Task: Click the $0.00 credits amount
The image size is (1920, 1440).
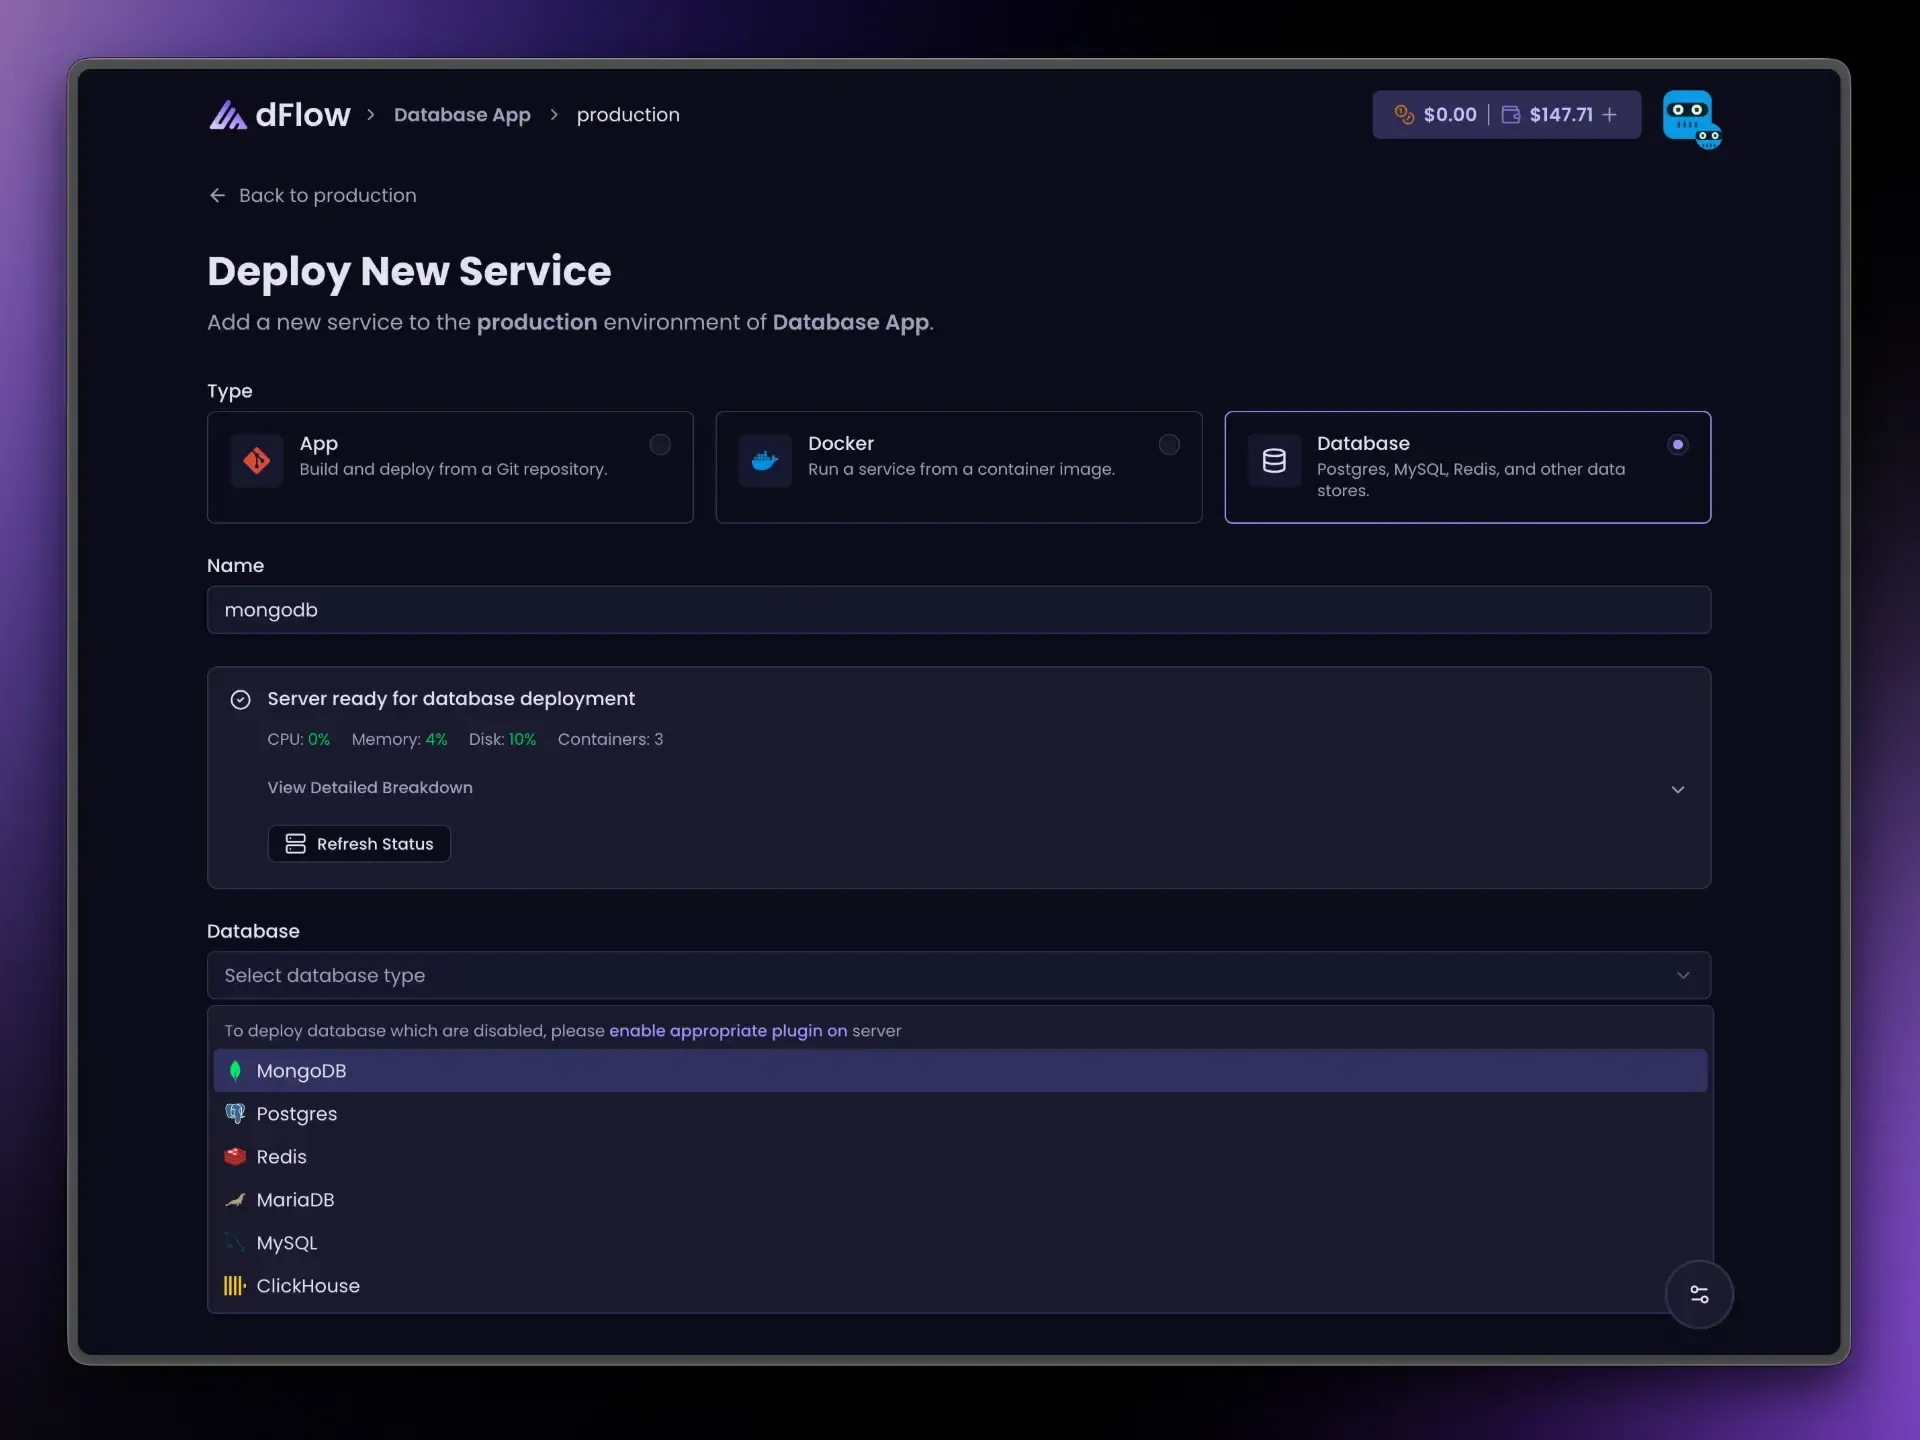Action: pyautogui.click(x=1450, y=115)
